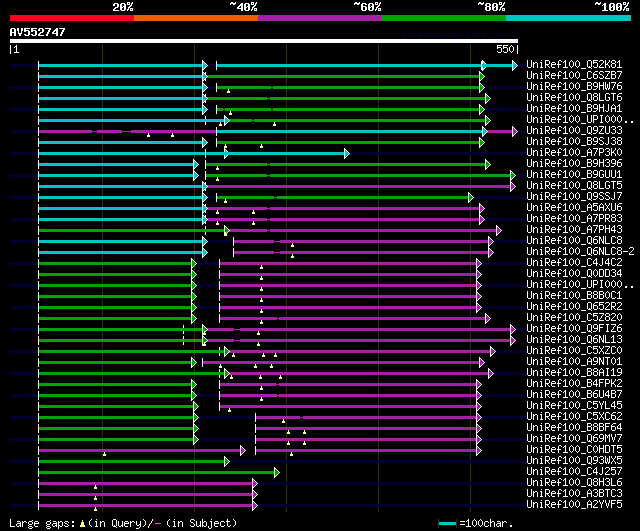Image resolution: width=640 pixels, height=531 pixels.
Task: Click the cyan arrowhead ending the A7P3K0 alignment
Action: 347,153
